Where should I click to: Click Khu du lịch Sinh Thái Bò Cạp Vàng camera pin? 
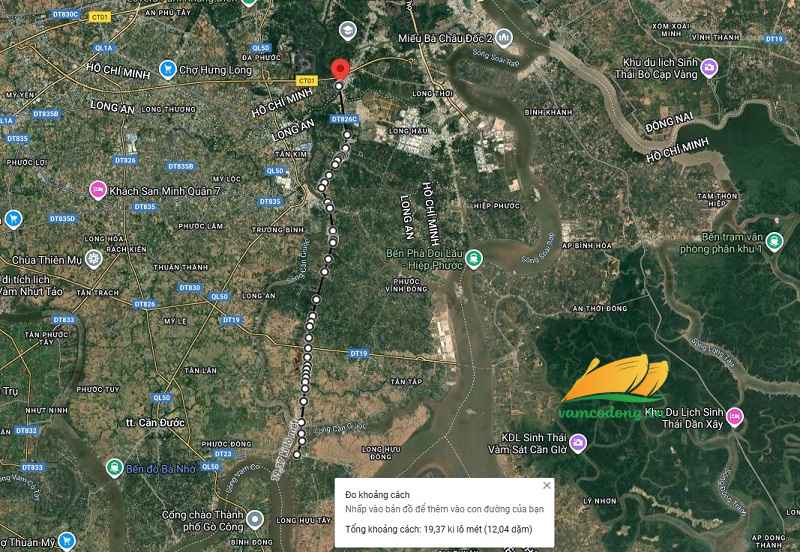pyautogui.click(x=709, y=68)
